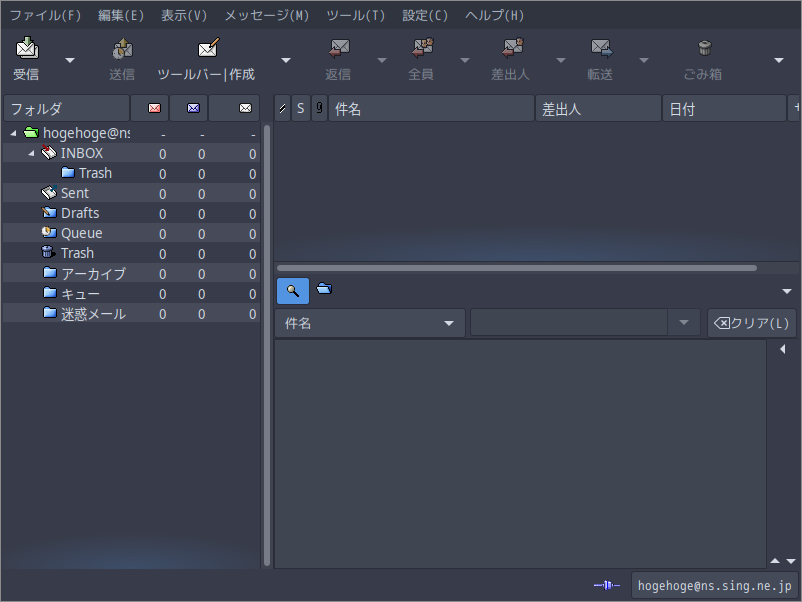Sort by 件名 column header
Viewport: 802px width, 602px height.
point(431,108)
